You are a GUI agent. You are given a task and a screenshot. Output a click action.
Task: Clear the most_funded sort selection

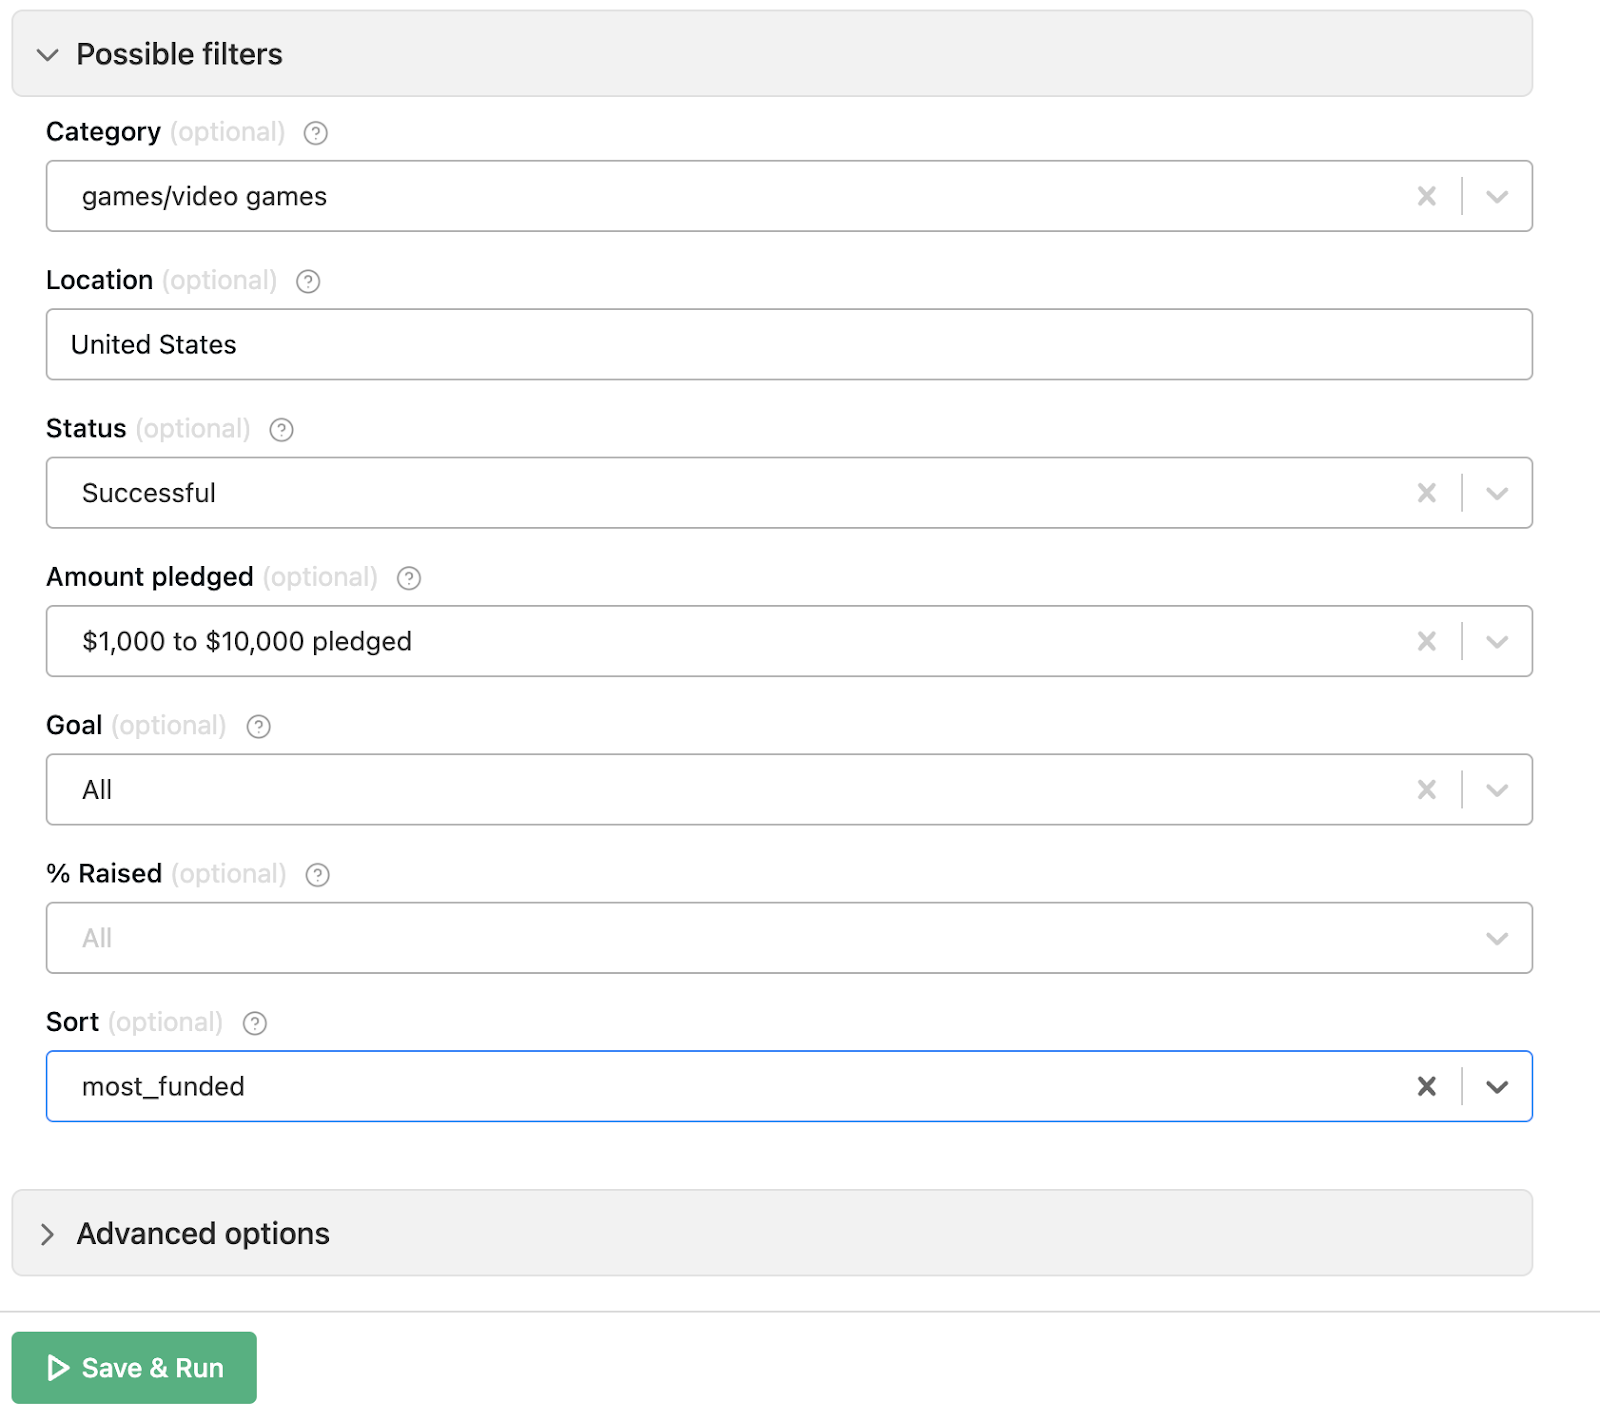1426,1086
